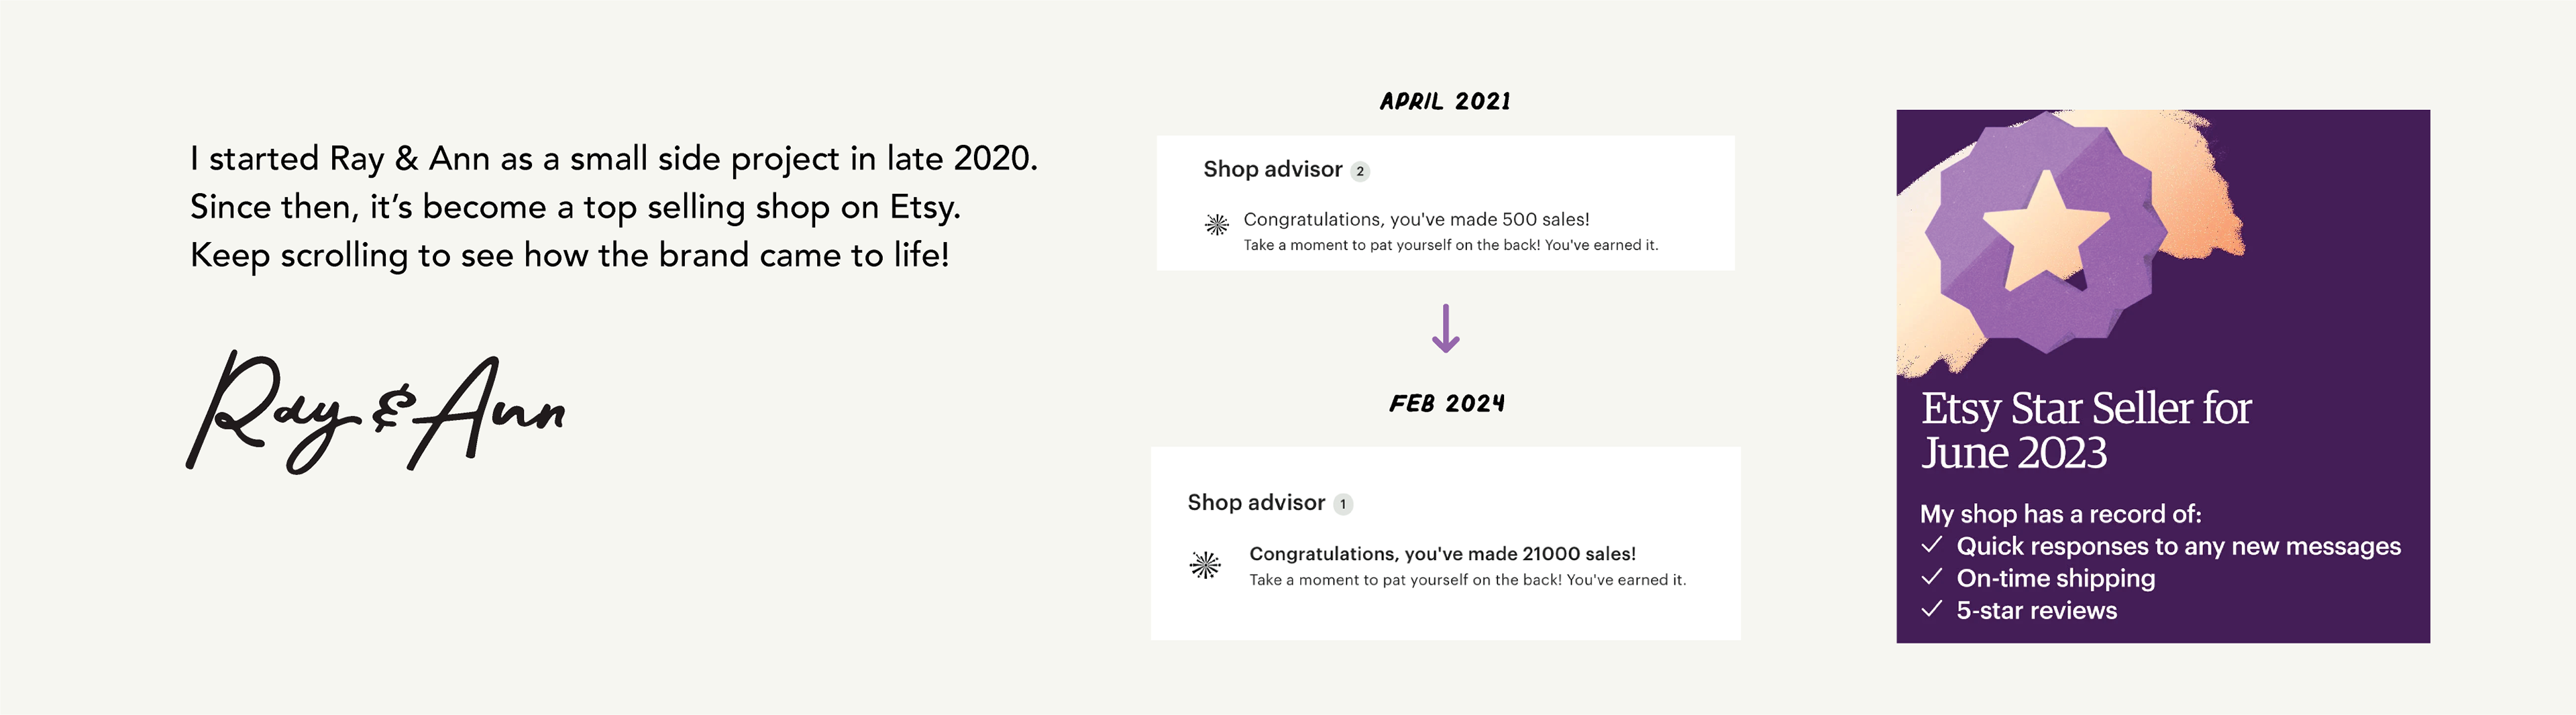This screenshot has height=715, width=2576.
Task: Click the 'Keep scrolling' intro sentence
Action: click(x=569, y=255)
